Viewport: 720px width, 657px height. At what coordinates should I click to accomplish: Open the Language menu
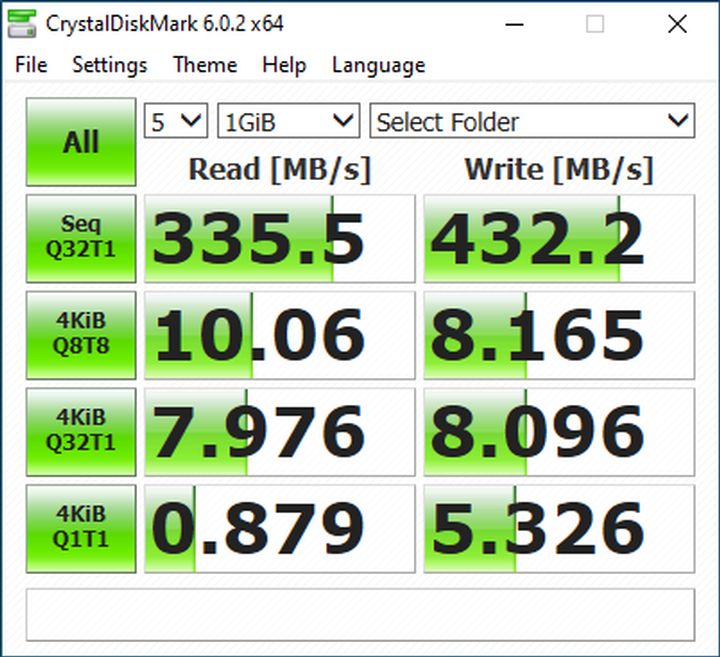(x=378, y=65)
